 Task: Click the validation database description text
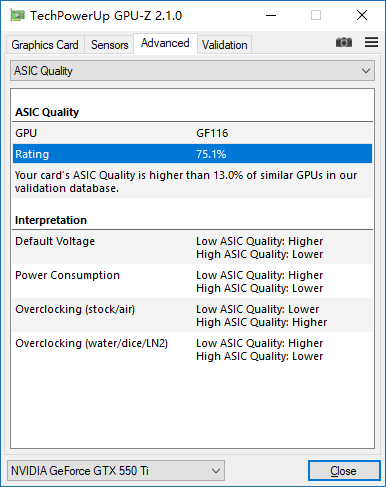pos(186,182)
